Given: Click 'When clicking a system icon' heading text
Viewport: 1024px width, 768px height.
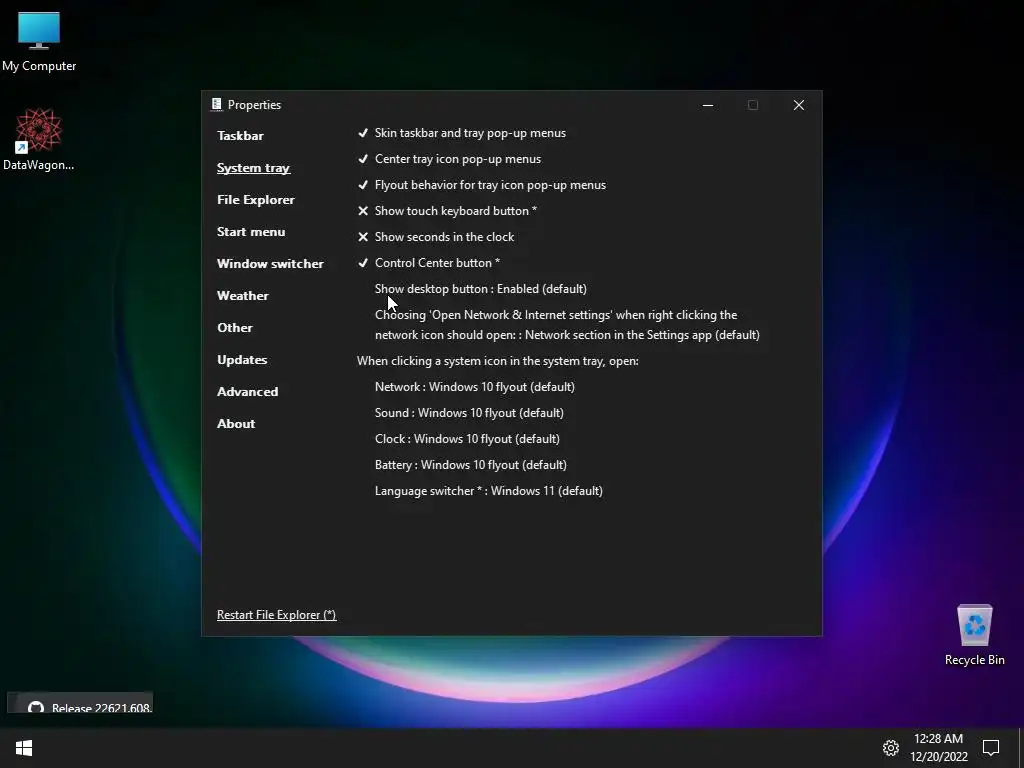Looking at the screenshot, I should pyautogui.click(x=498, y=360).
